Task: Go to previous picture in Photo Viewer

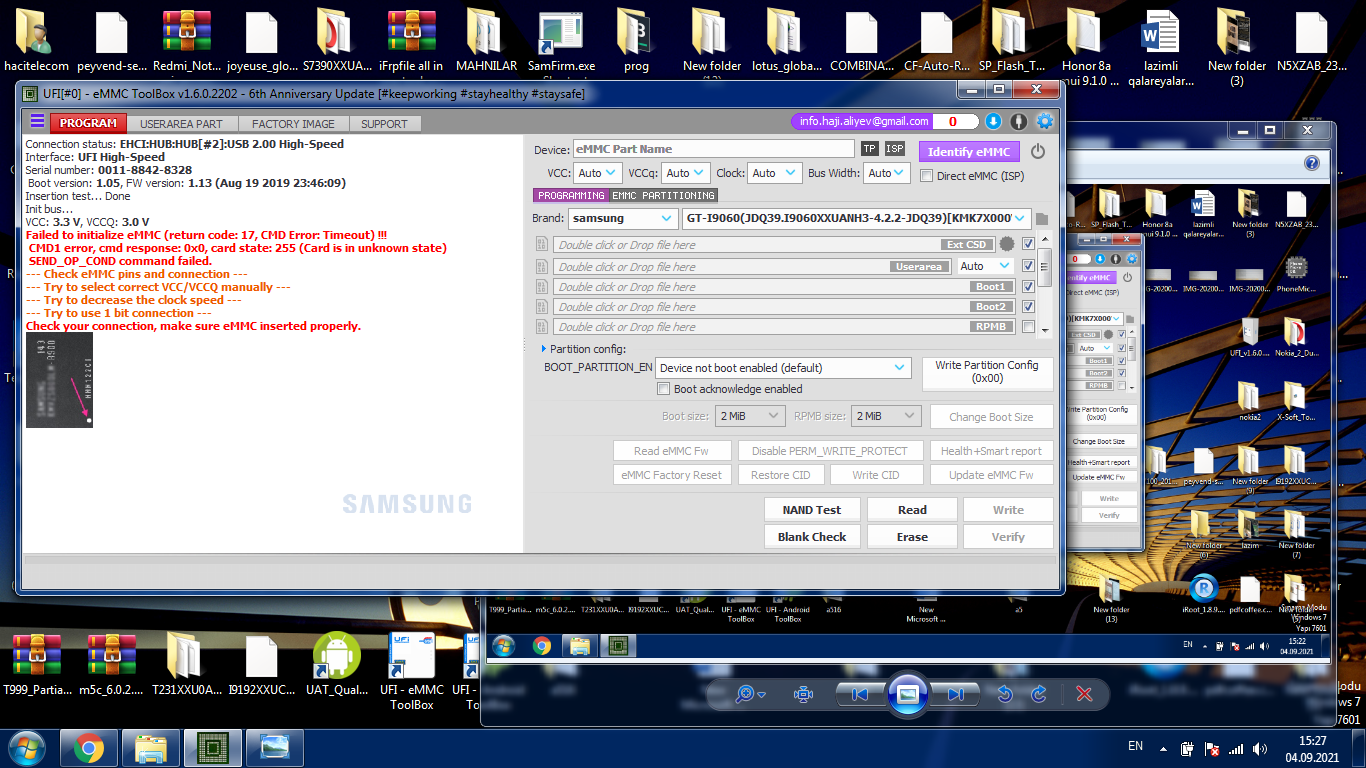Action: (860, 694)
